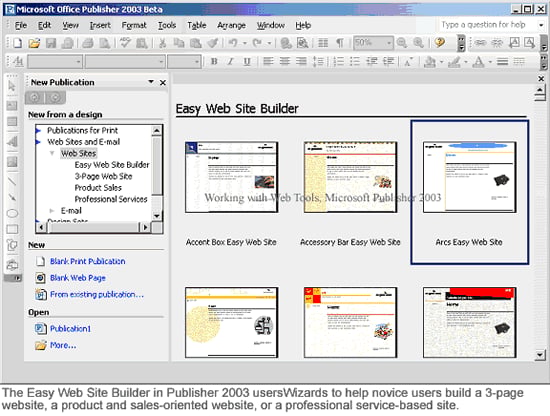The width and height of the screenshot is (550, 416).
Task: Open the Publisher Help question mark icon
Action: 439,43
